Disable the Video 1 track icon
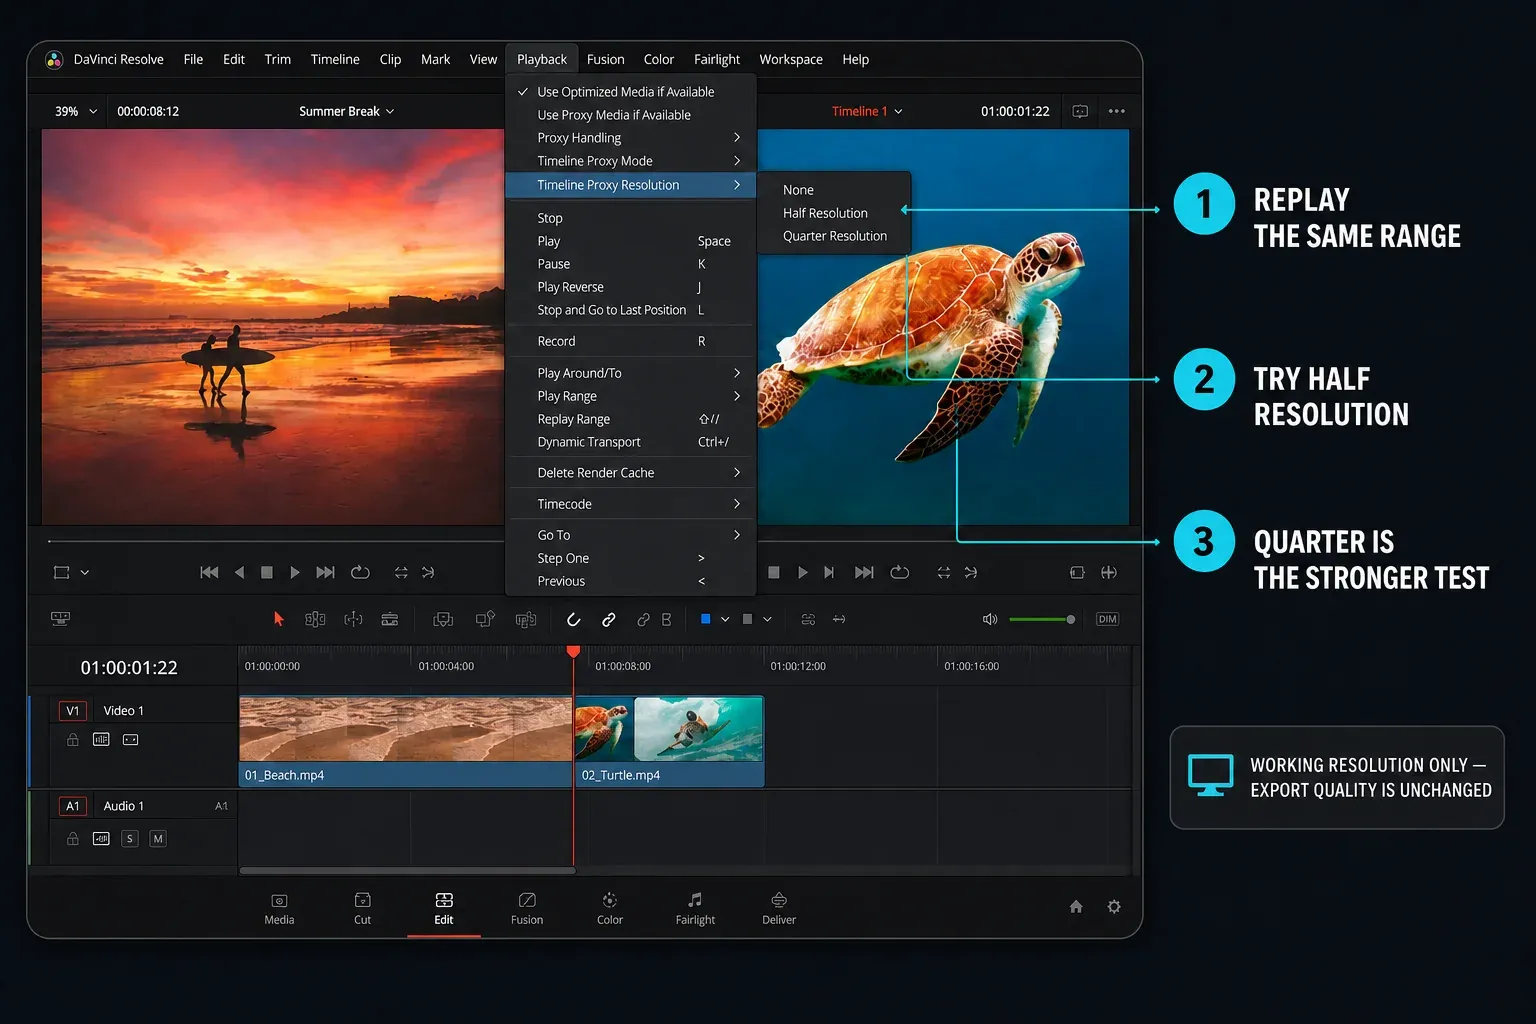The width and height of the screenshot is (1536, 1024). (x=130, y=740)
